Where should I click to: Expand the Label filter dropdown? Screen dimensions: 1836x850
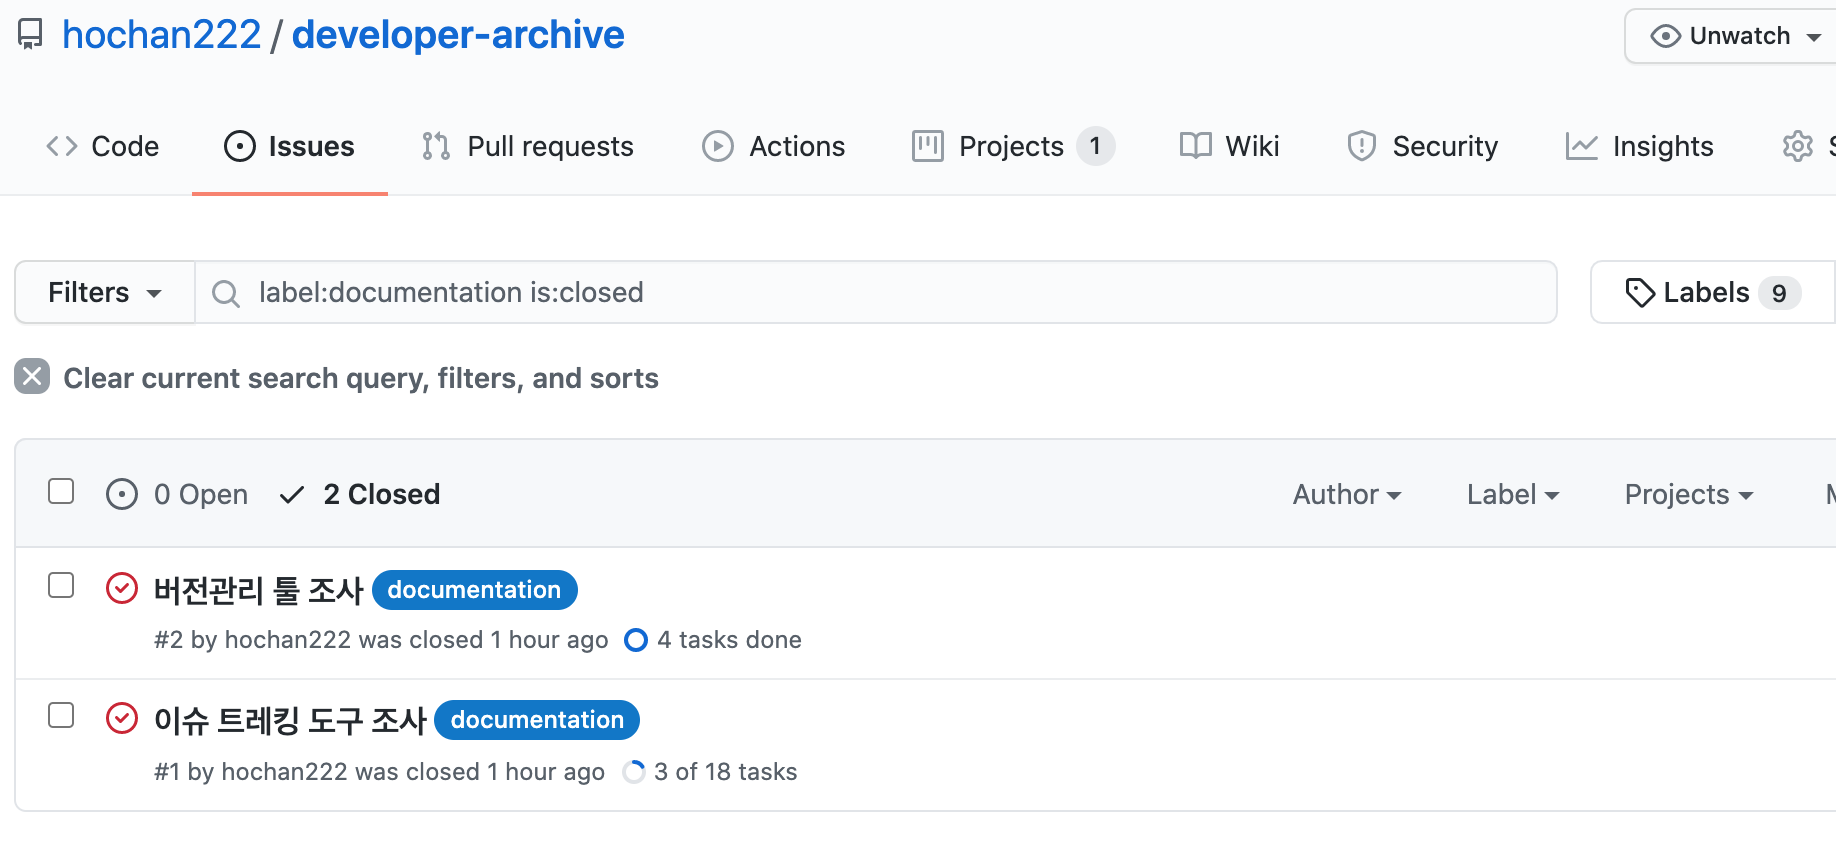(1512, 494)
